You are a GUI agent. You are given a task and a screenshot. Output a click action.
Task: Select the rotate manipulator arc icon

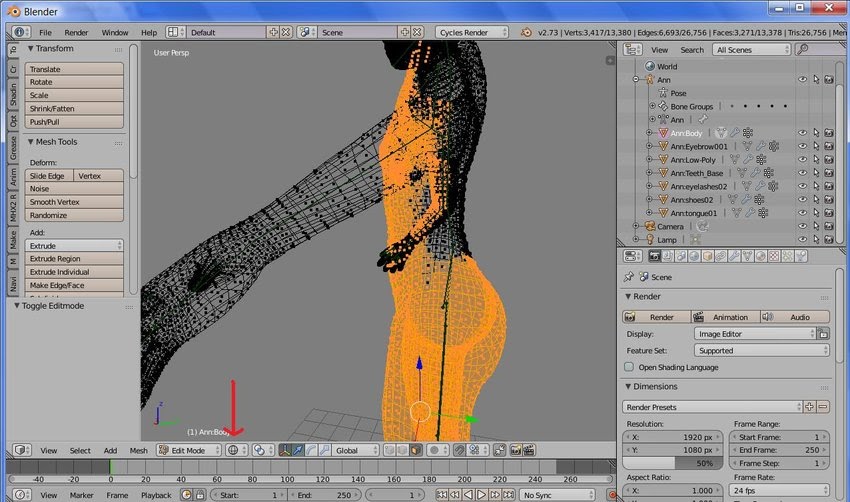(x=311, y=450)
